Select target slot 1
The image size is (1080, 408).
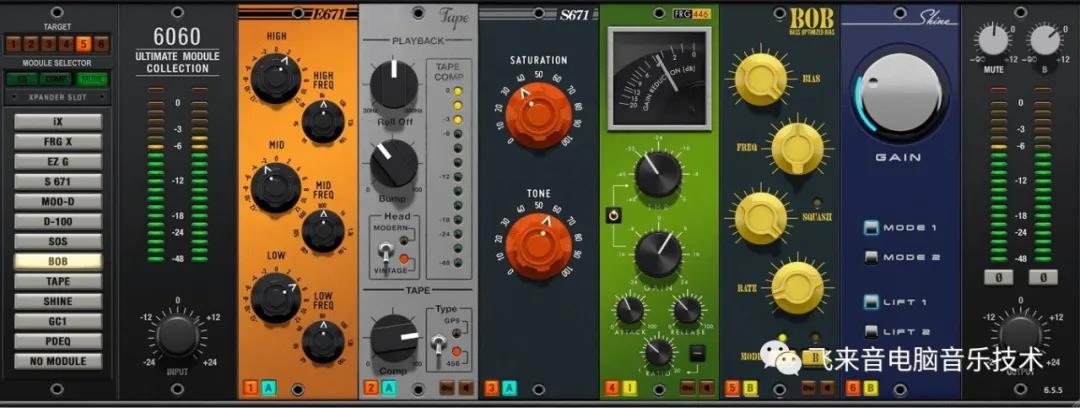[13, 44]
